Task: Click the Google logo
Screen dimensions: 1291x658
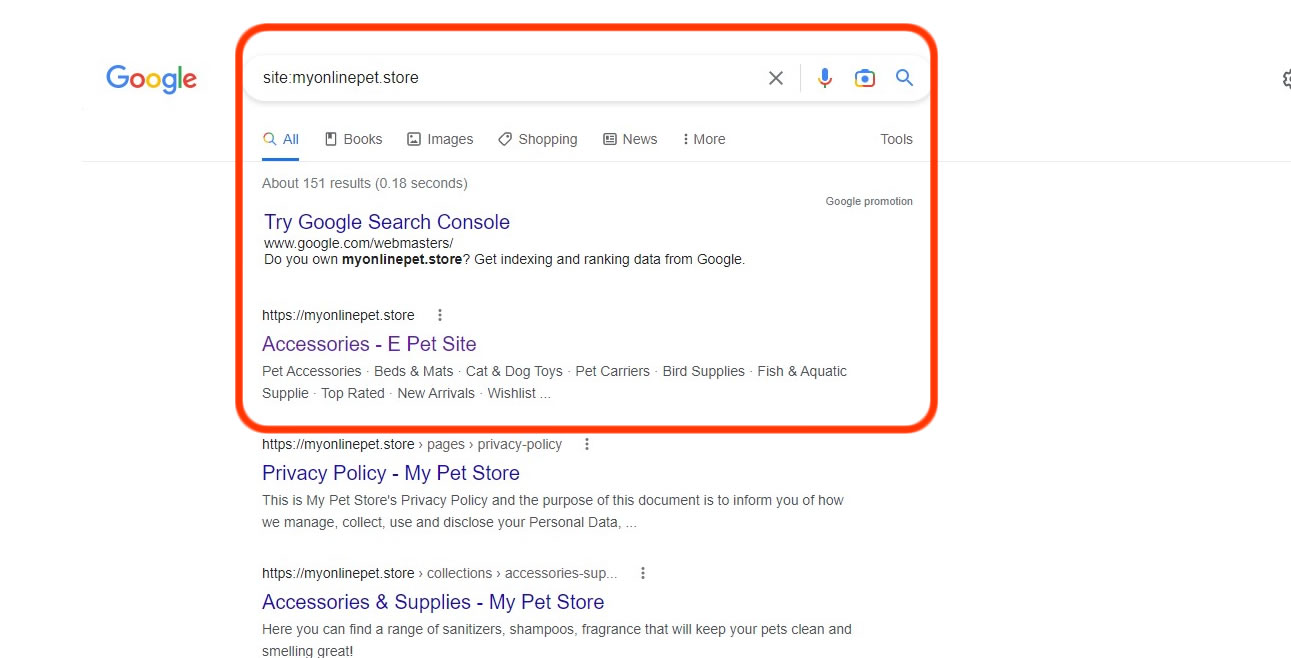Action: (x=151, y=79)
